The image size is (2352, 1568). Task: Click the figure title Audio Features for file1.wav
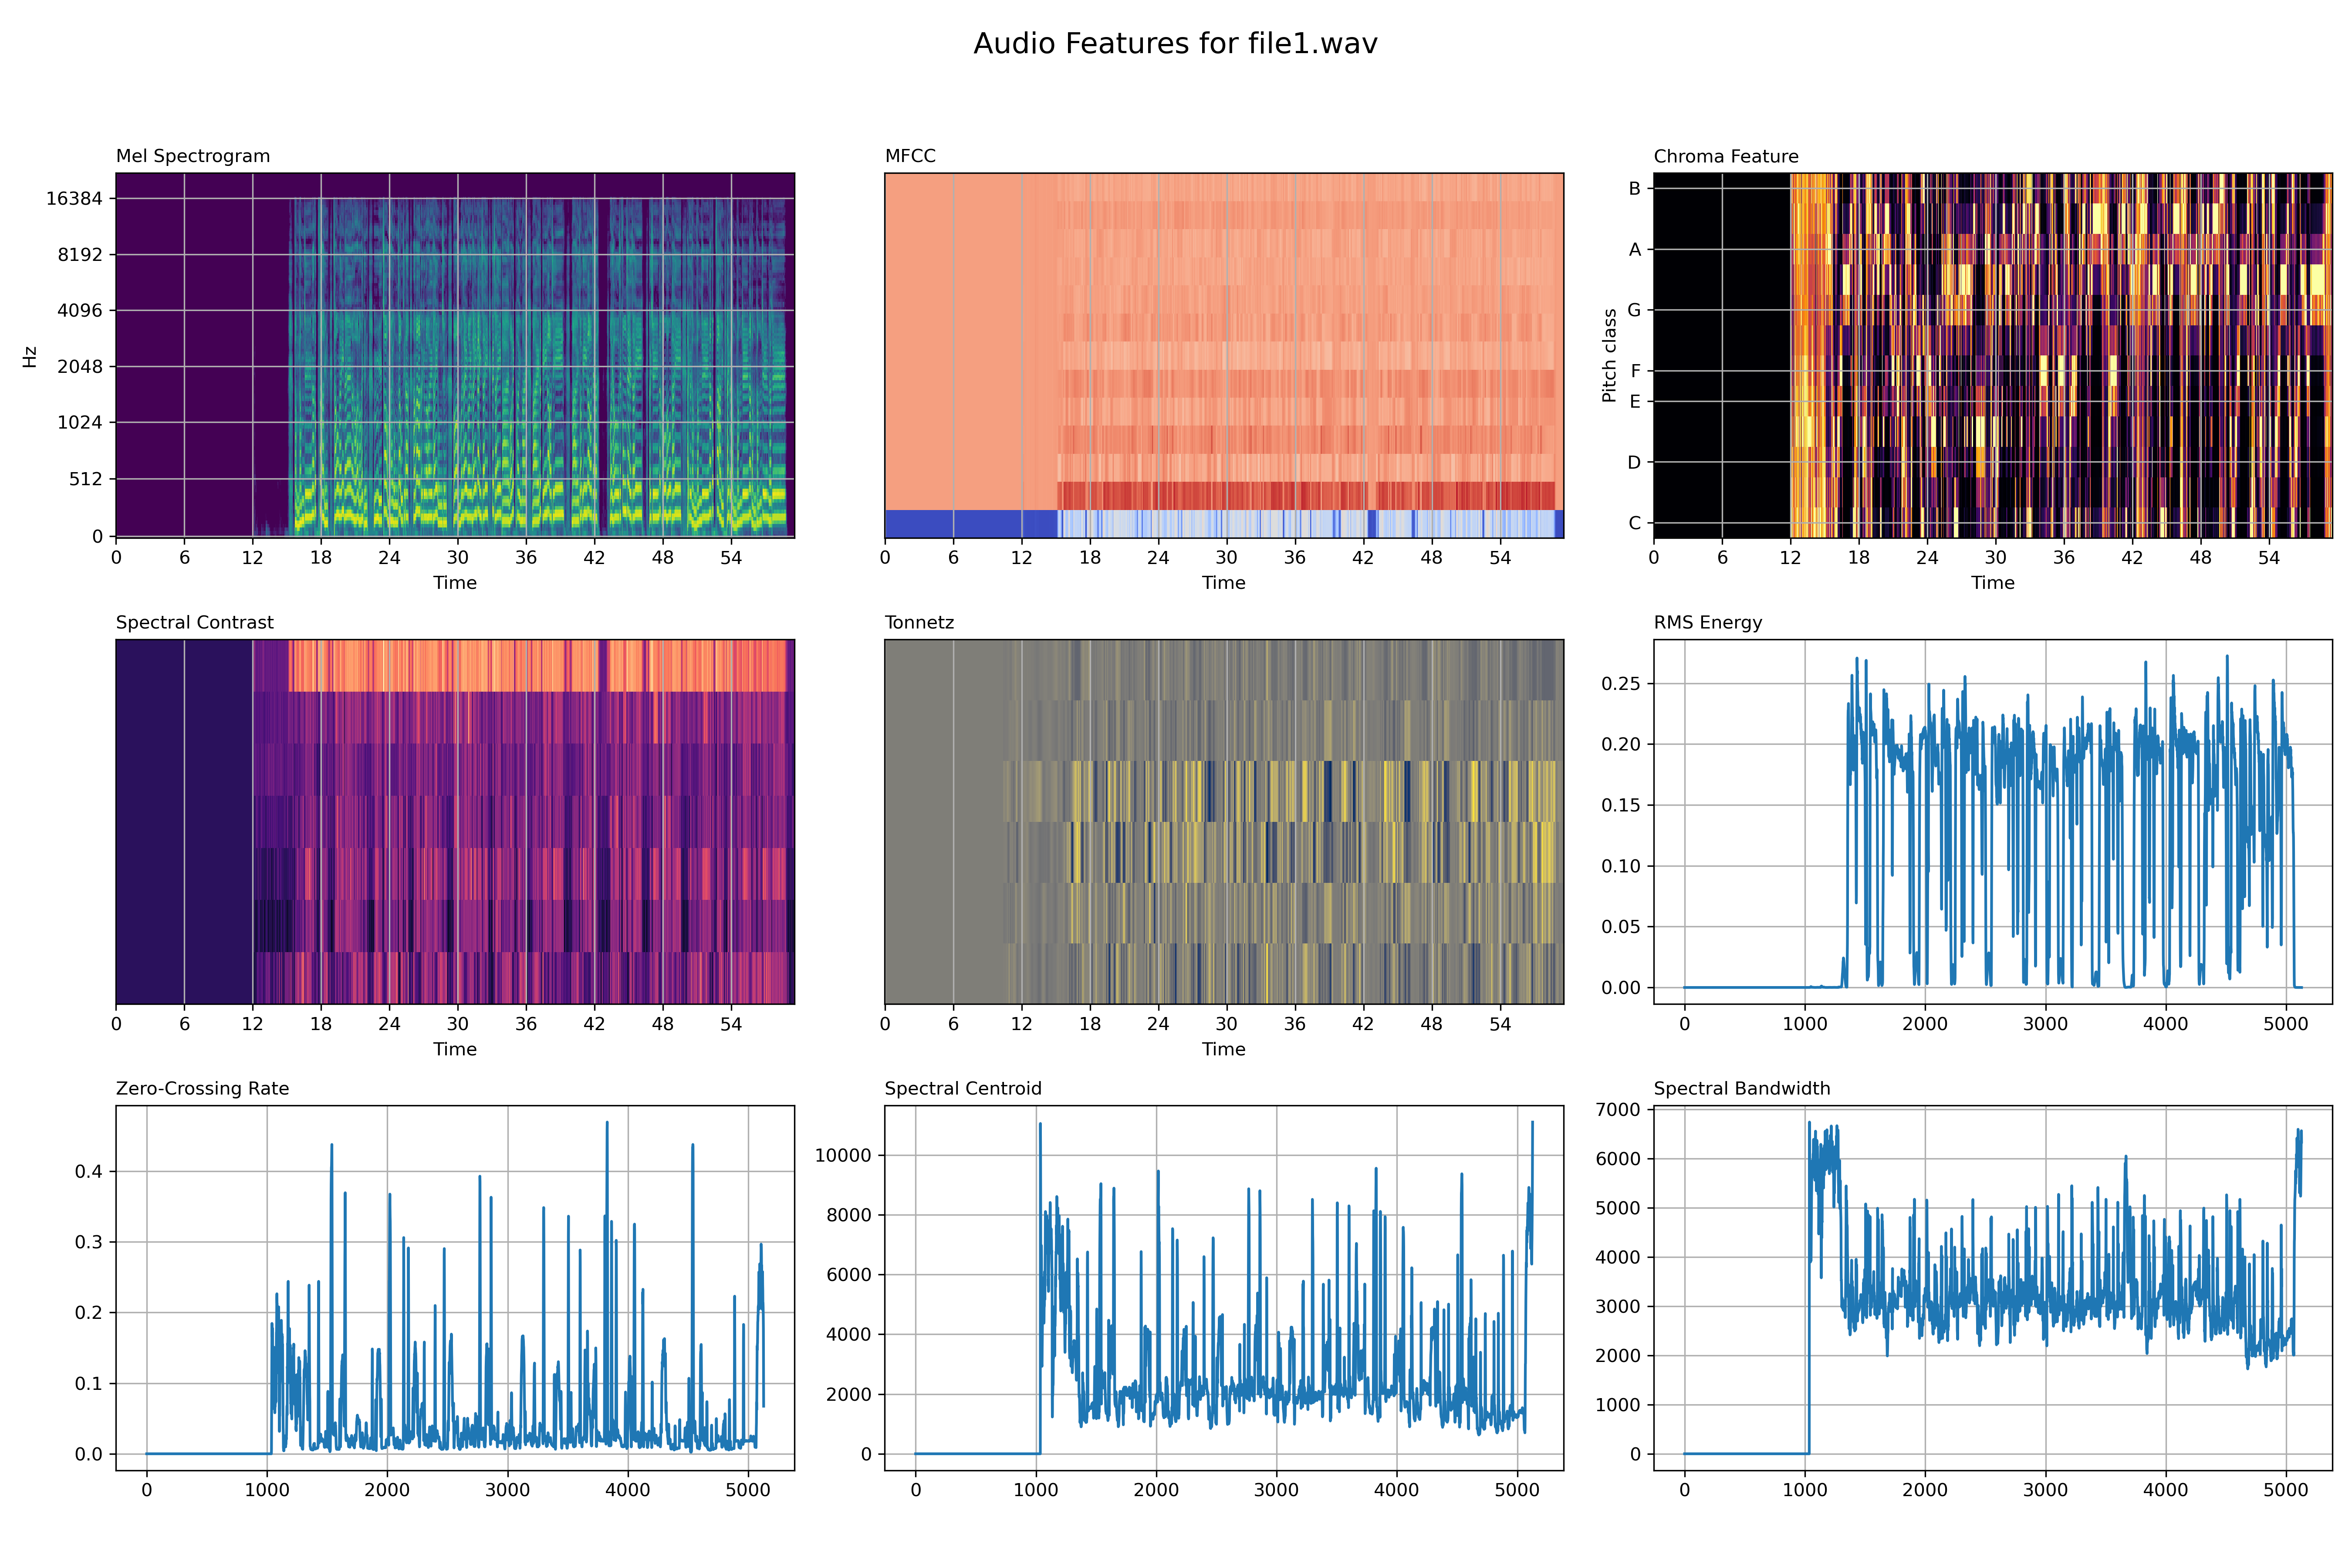coord(1176,43)
